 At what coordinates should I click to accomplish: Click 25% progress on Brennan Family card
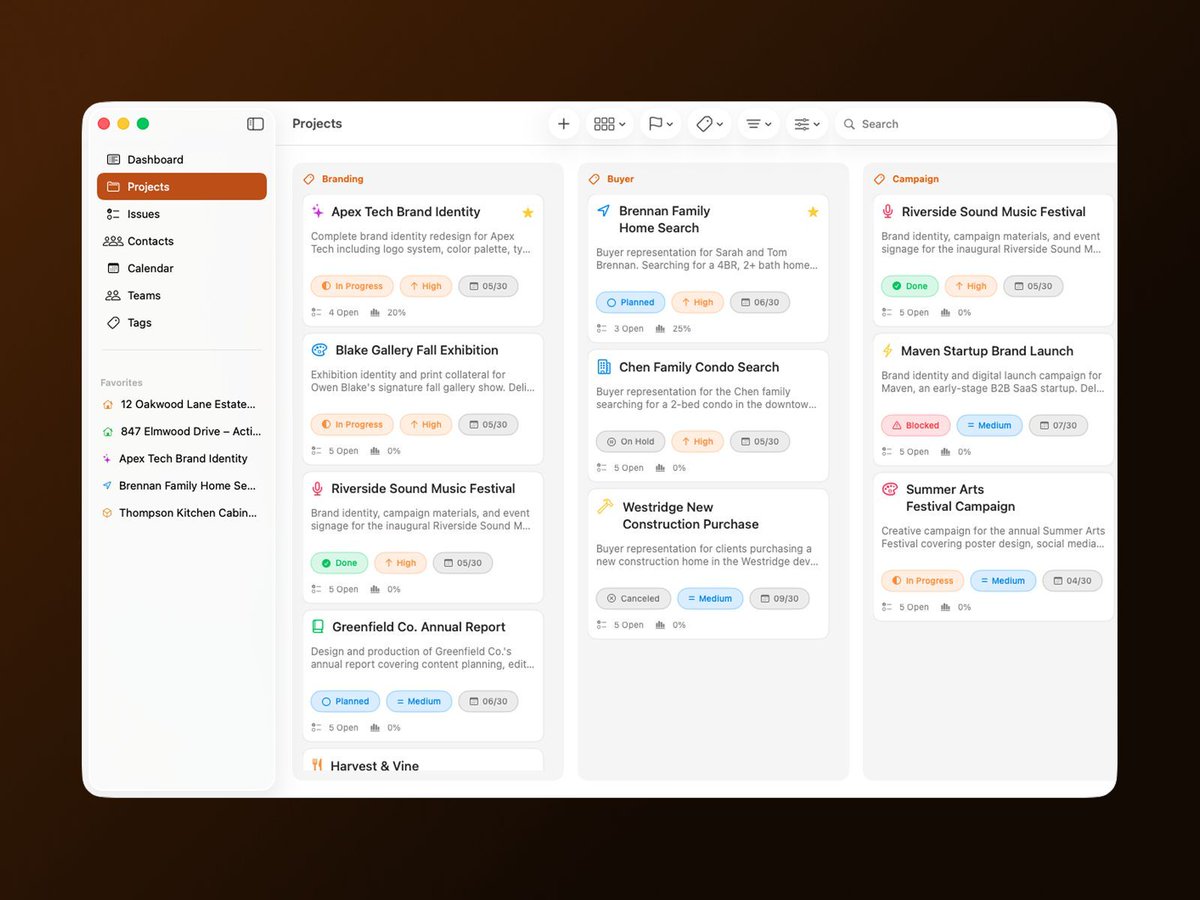673,329
